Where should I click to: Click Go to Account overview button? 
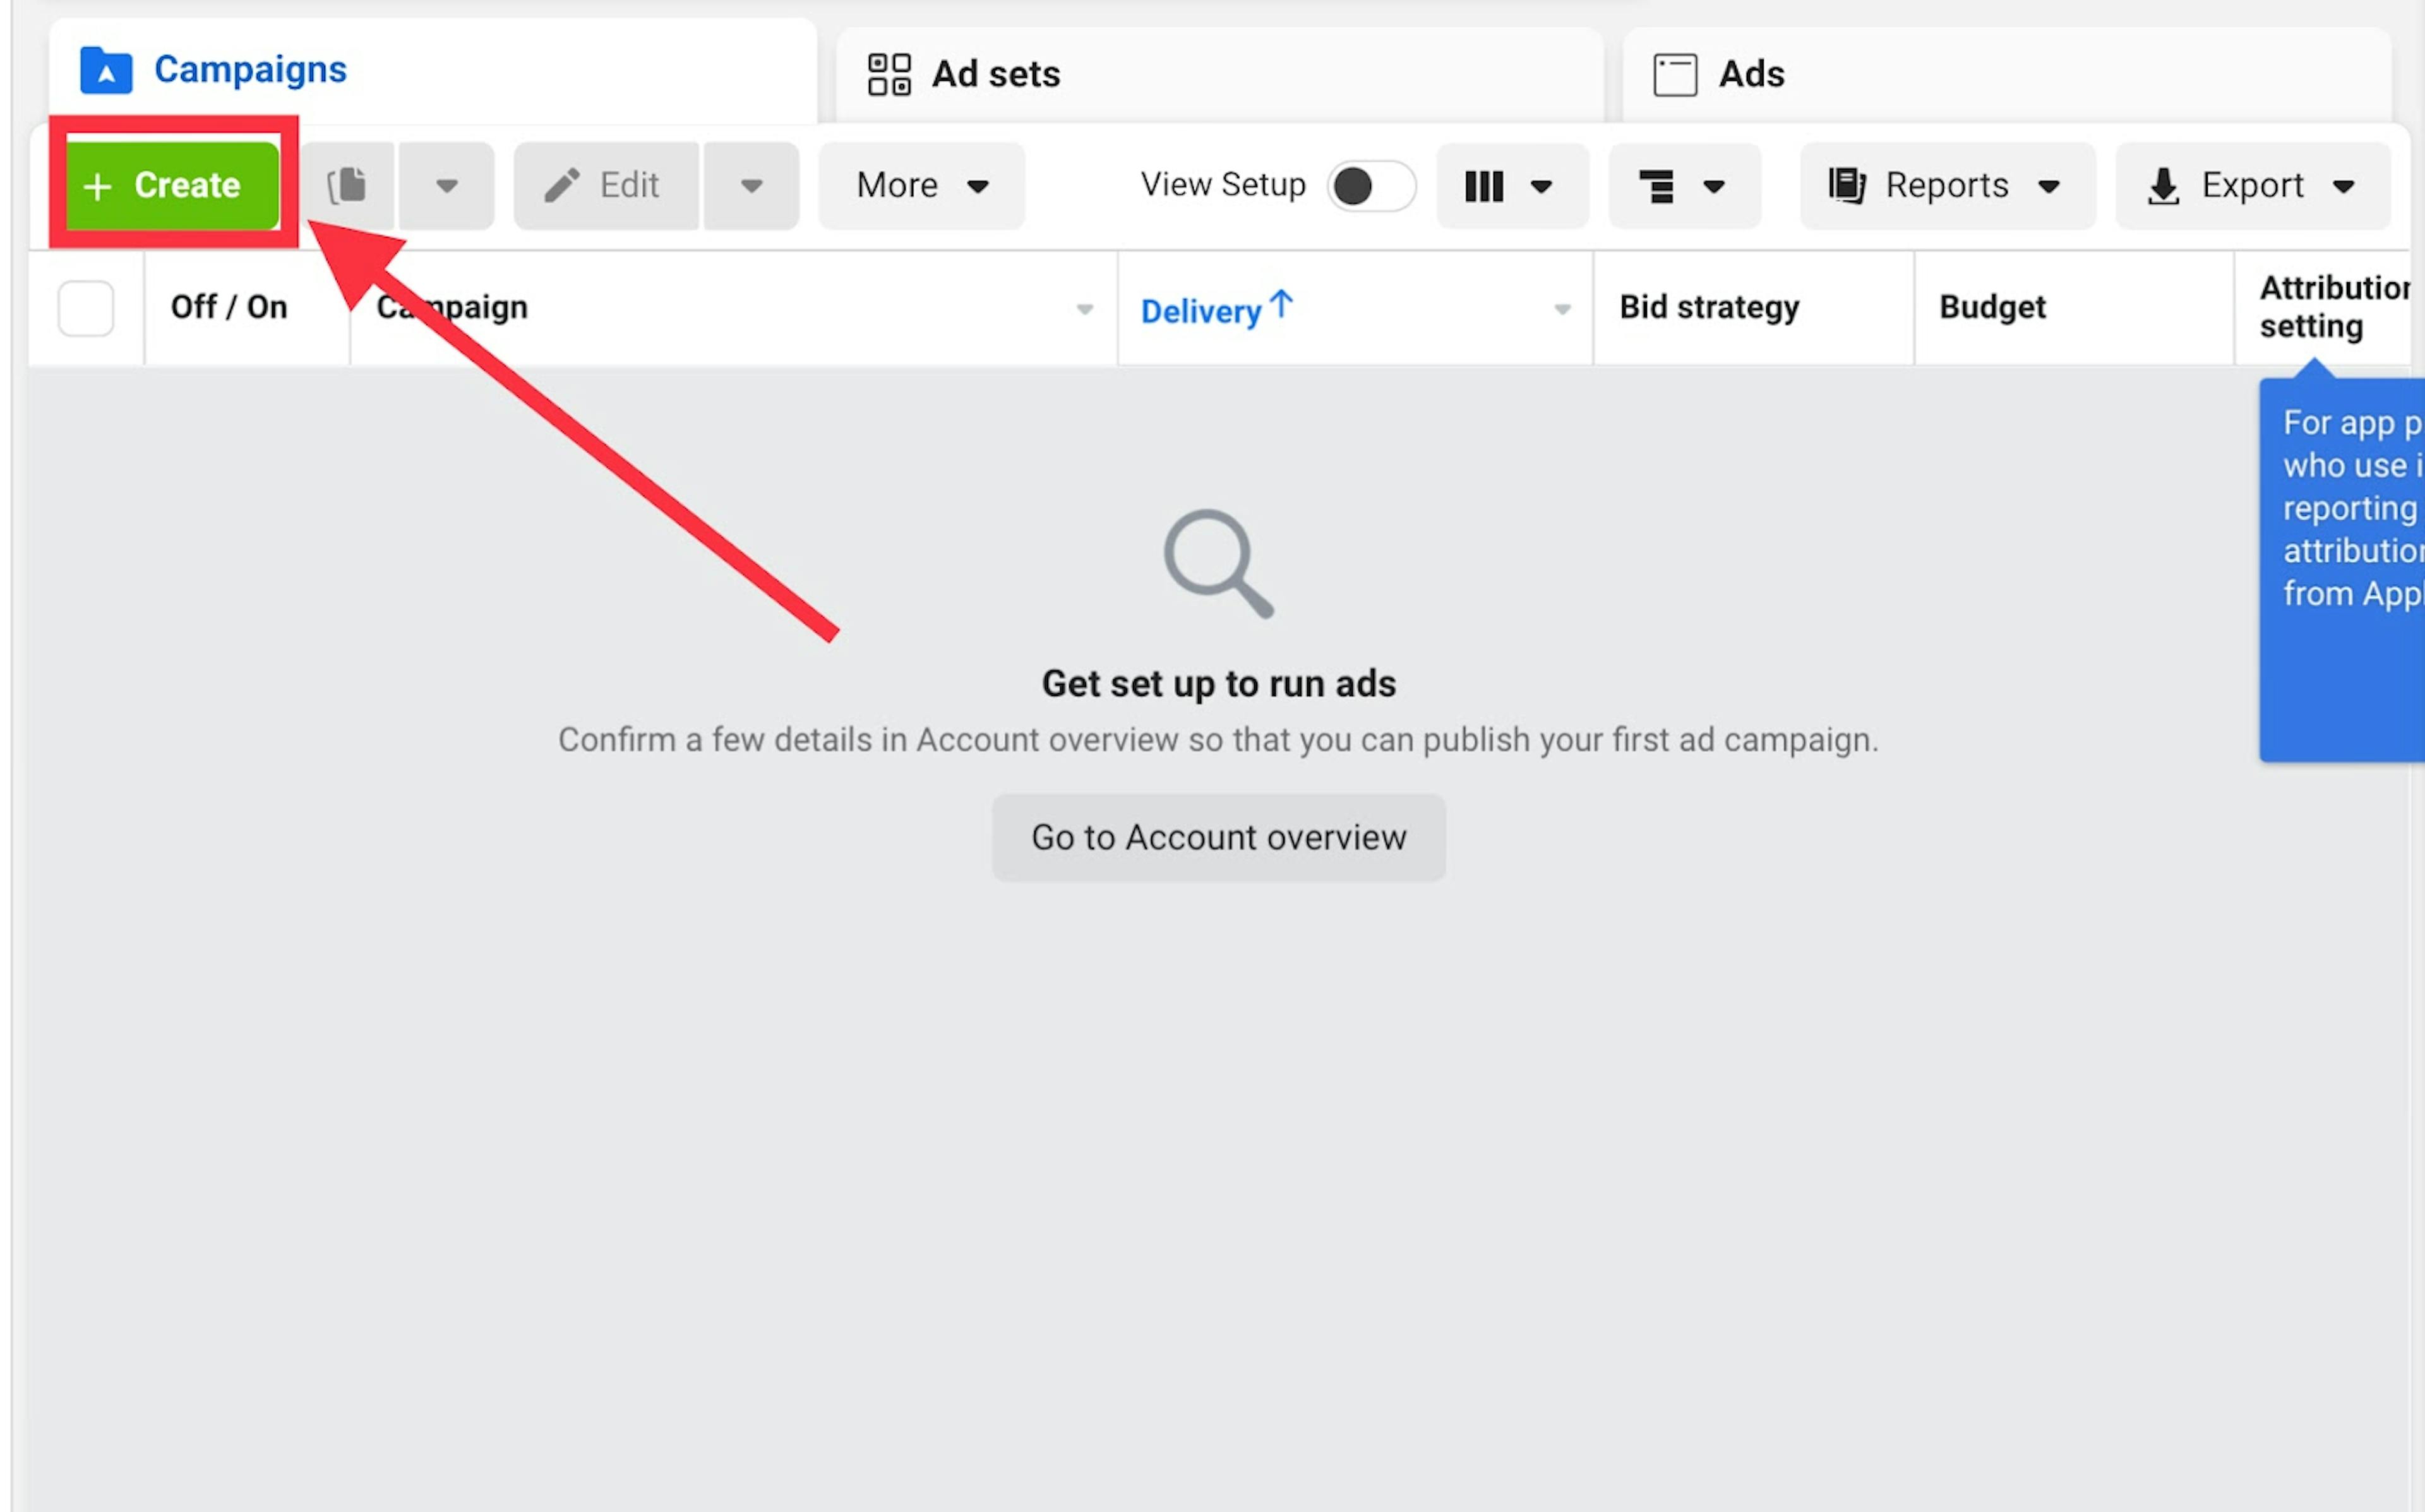tap(1218, 837)
